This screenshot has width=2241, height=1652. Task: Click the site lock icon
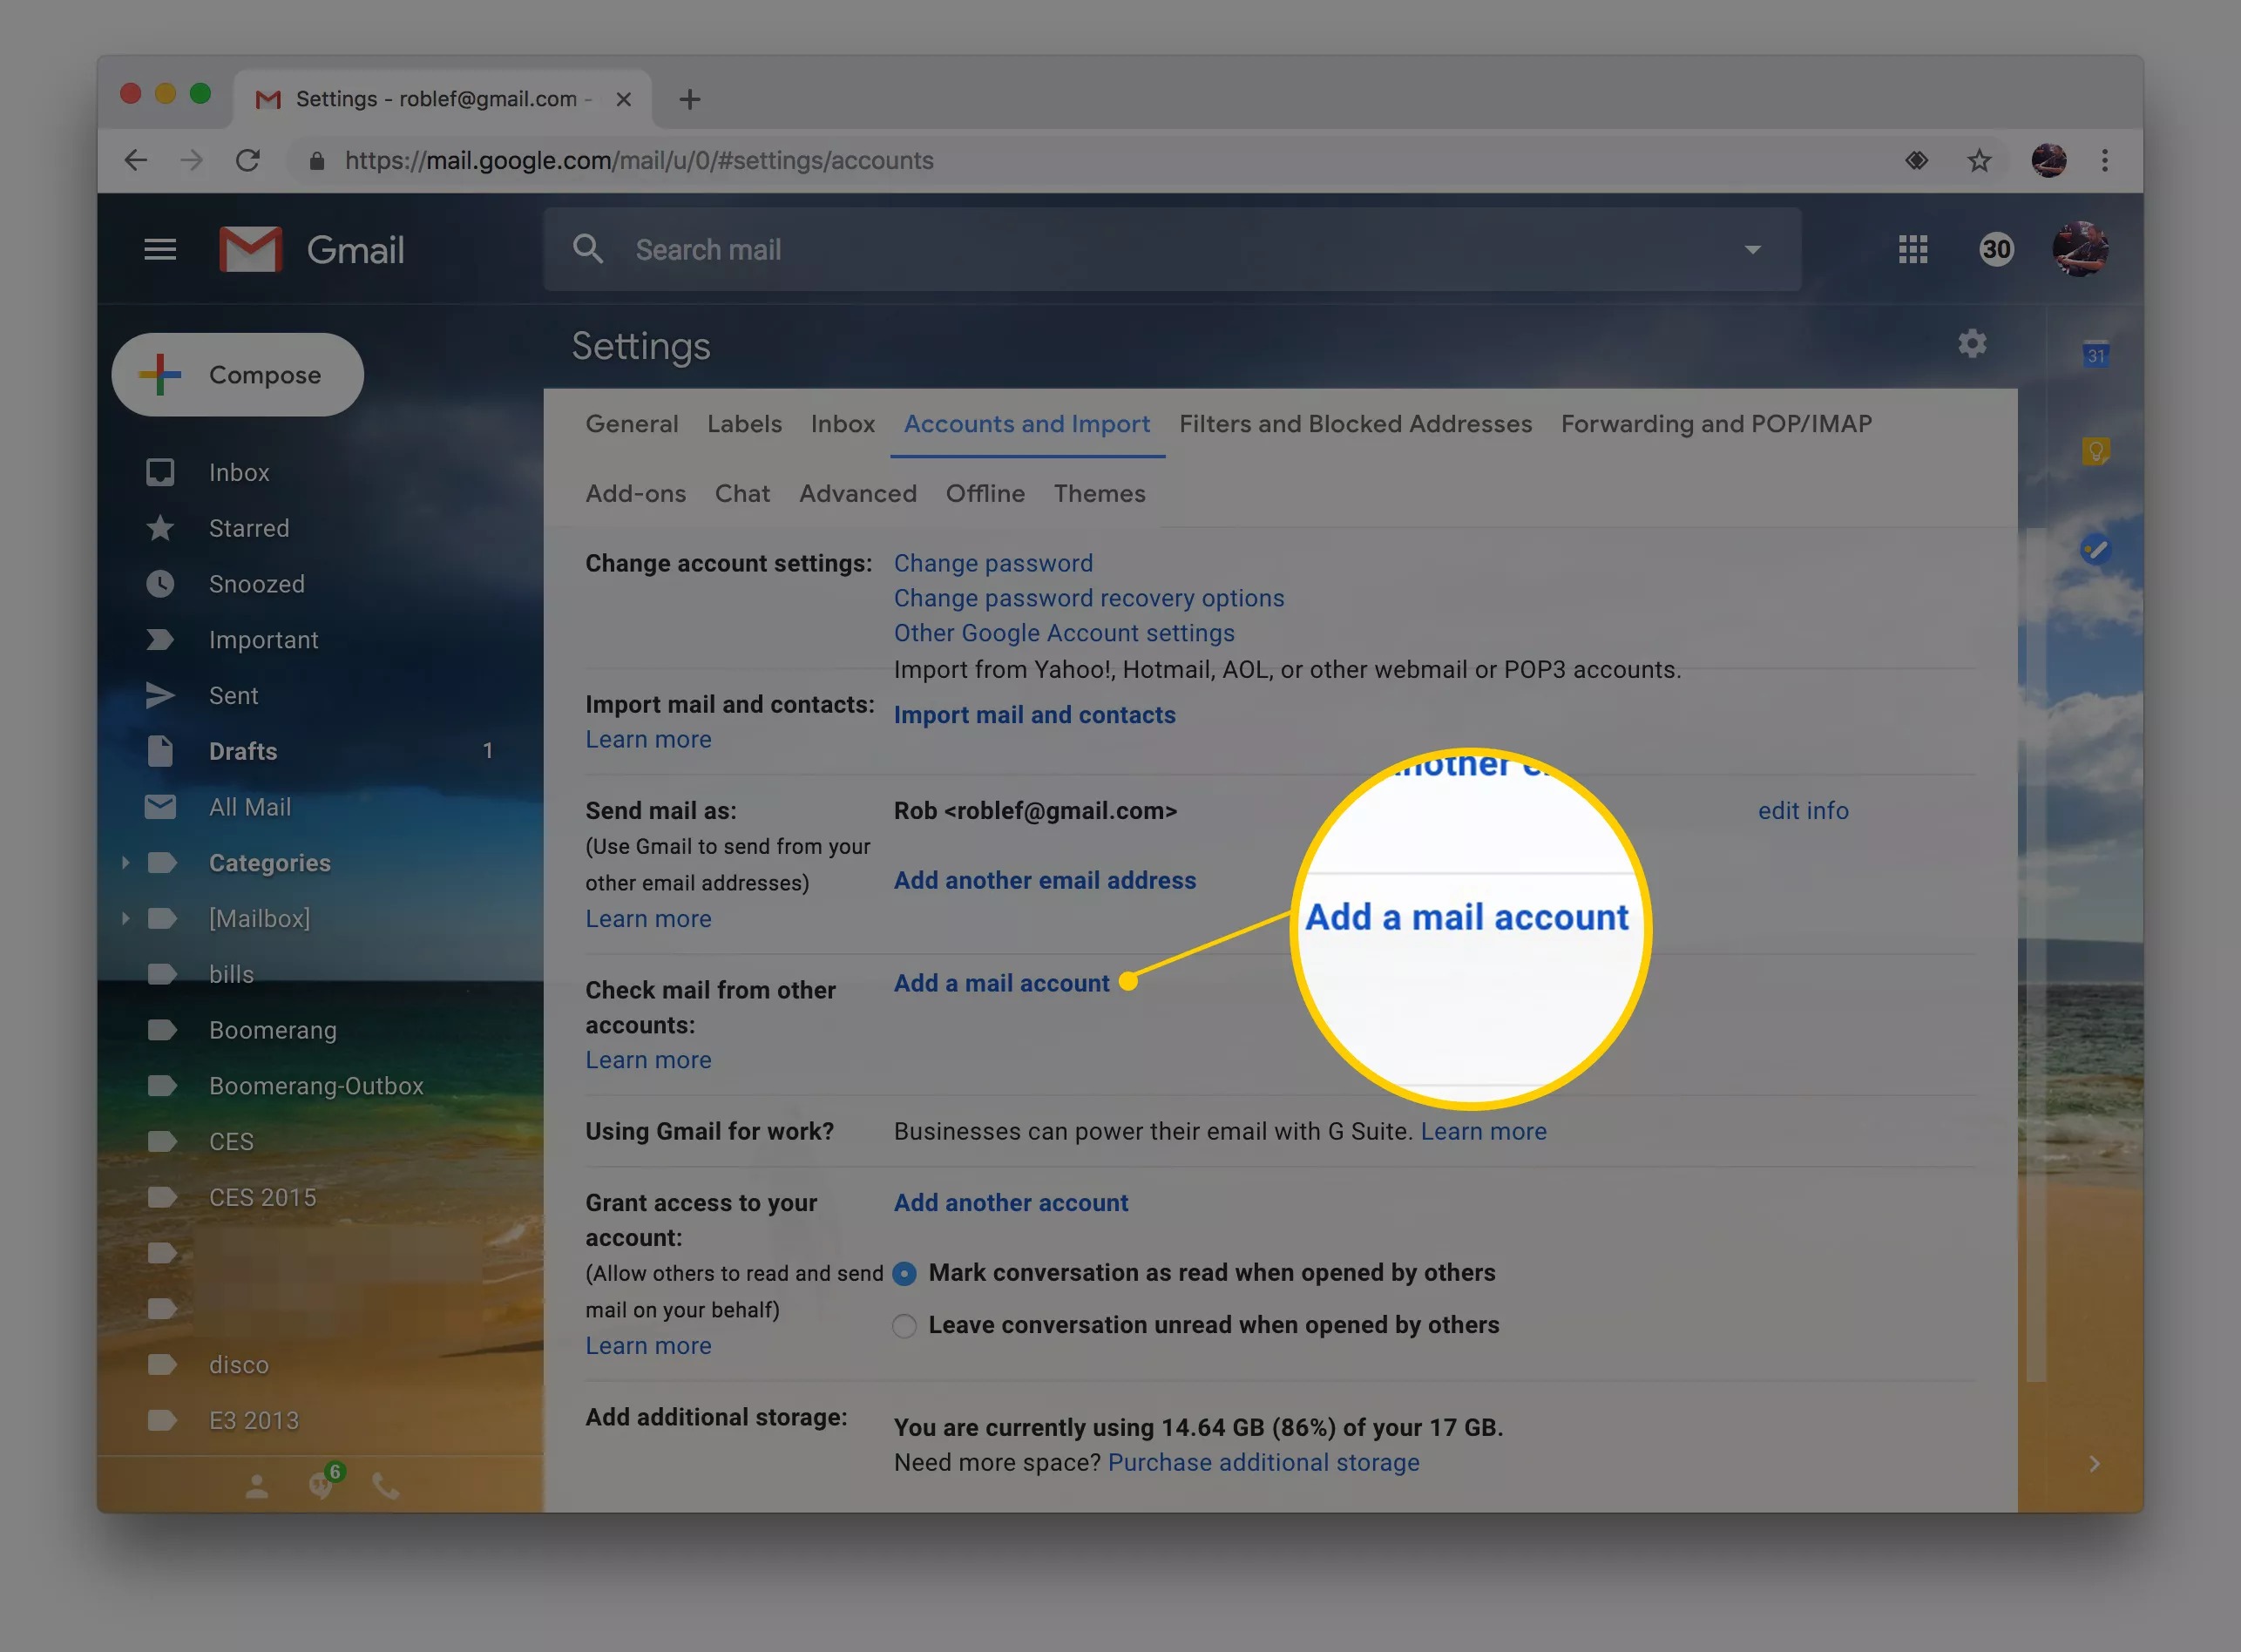coord(317,160)
